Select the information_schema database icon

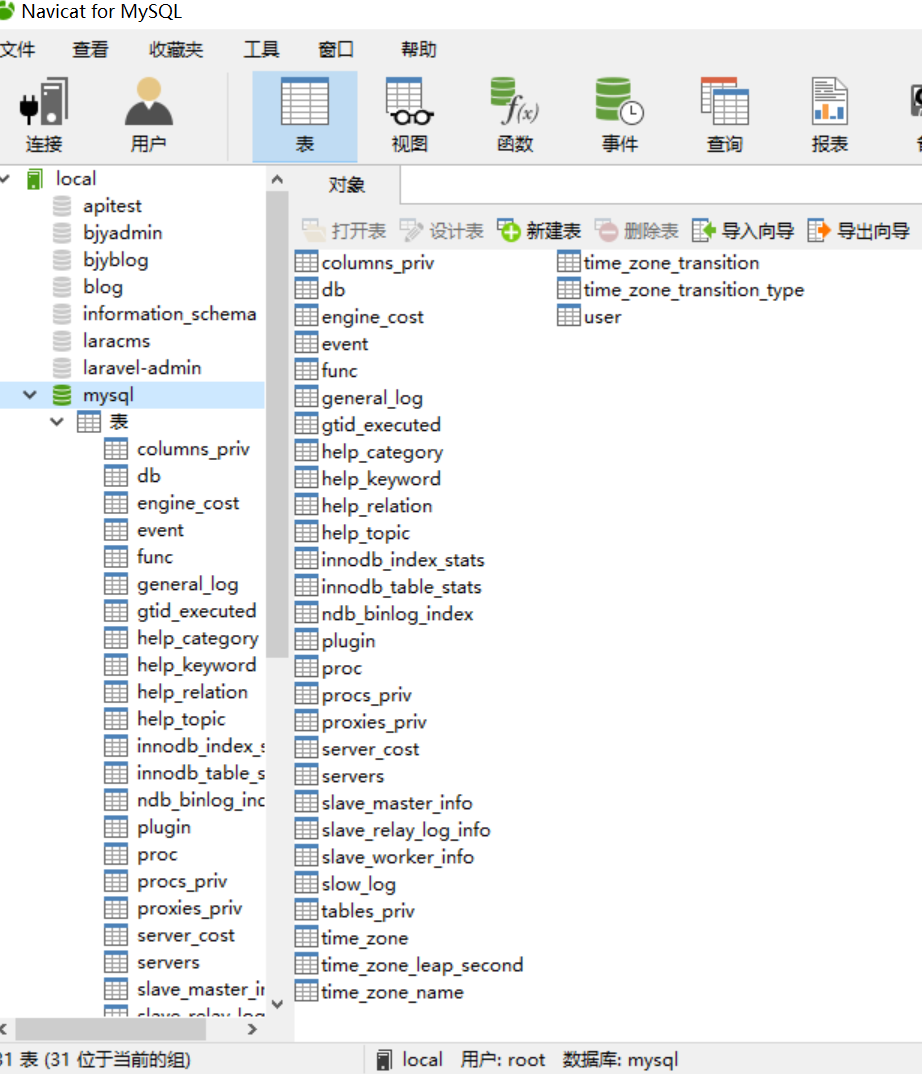62,314
